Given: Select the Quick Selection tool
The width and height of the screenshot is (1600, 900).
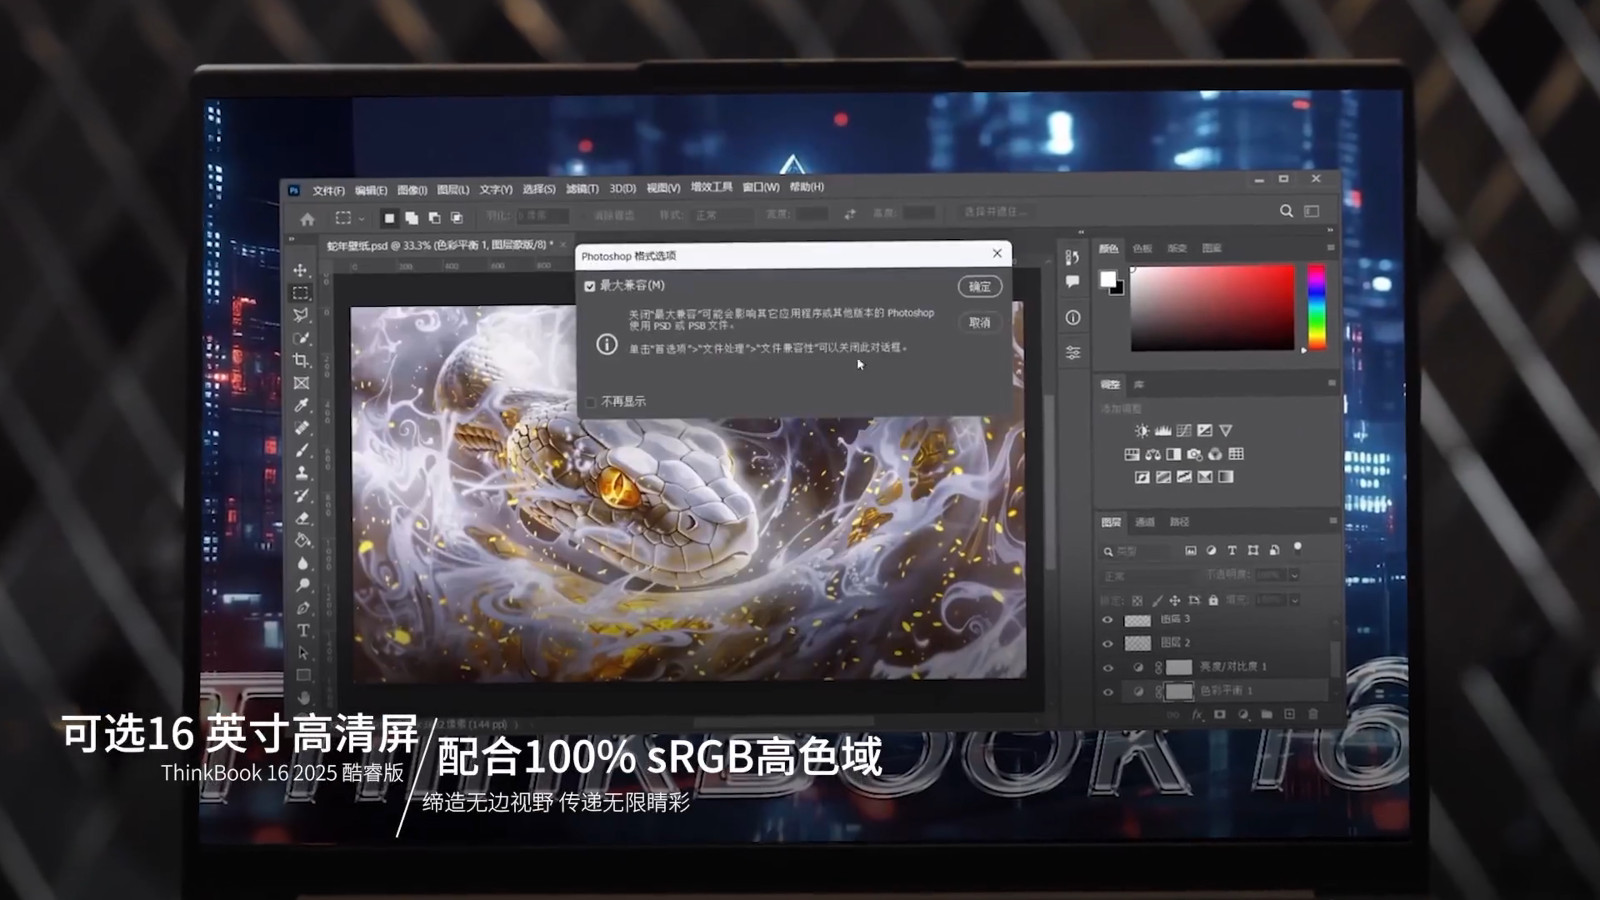Looking at the screenshot, I should (301, 338).
